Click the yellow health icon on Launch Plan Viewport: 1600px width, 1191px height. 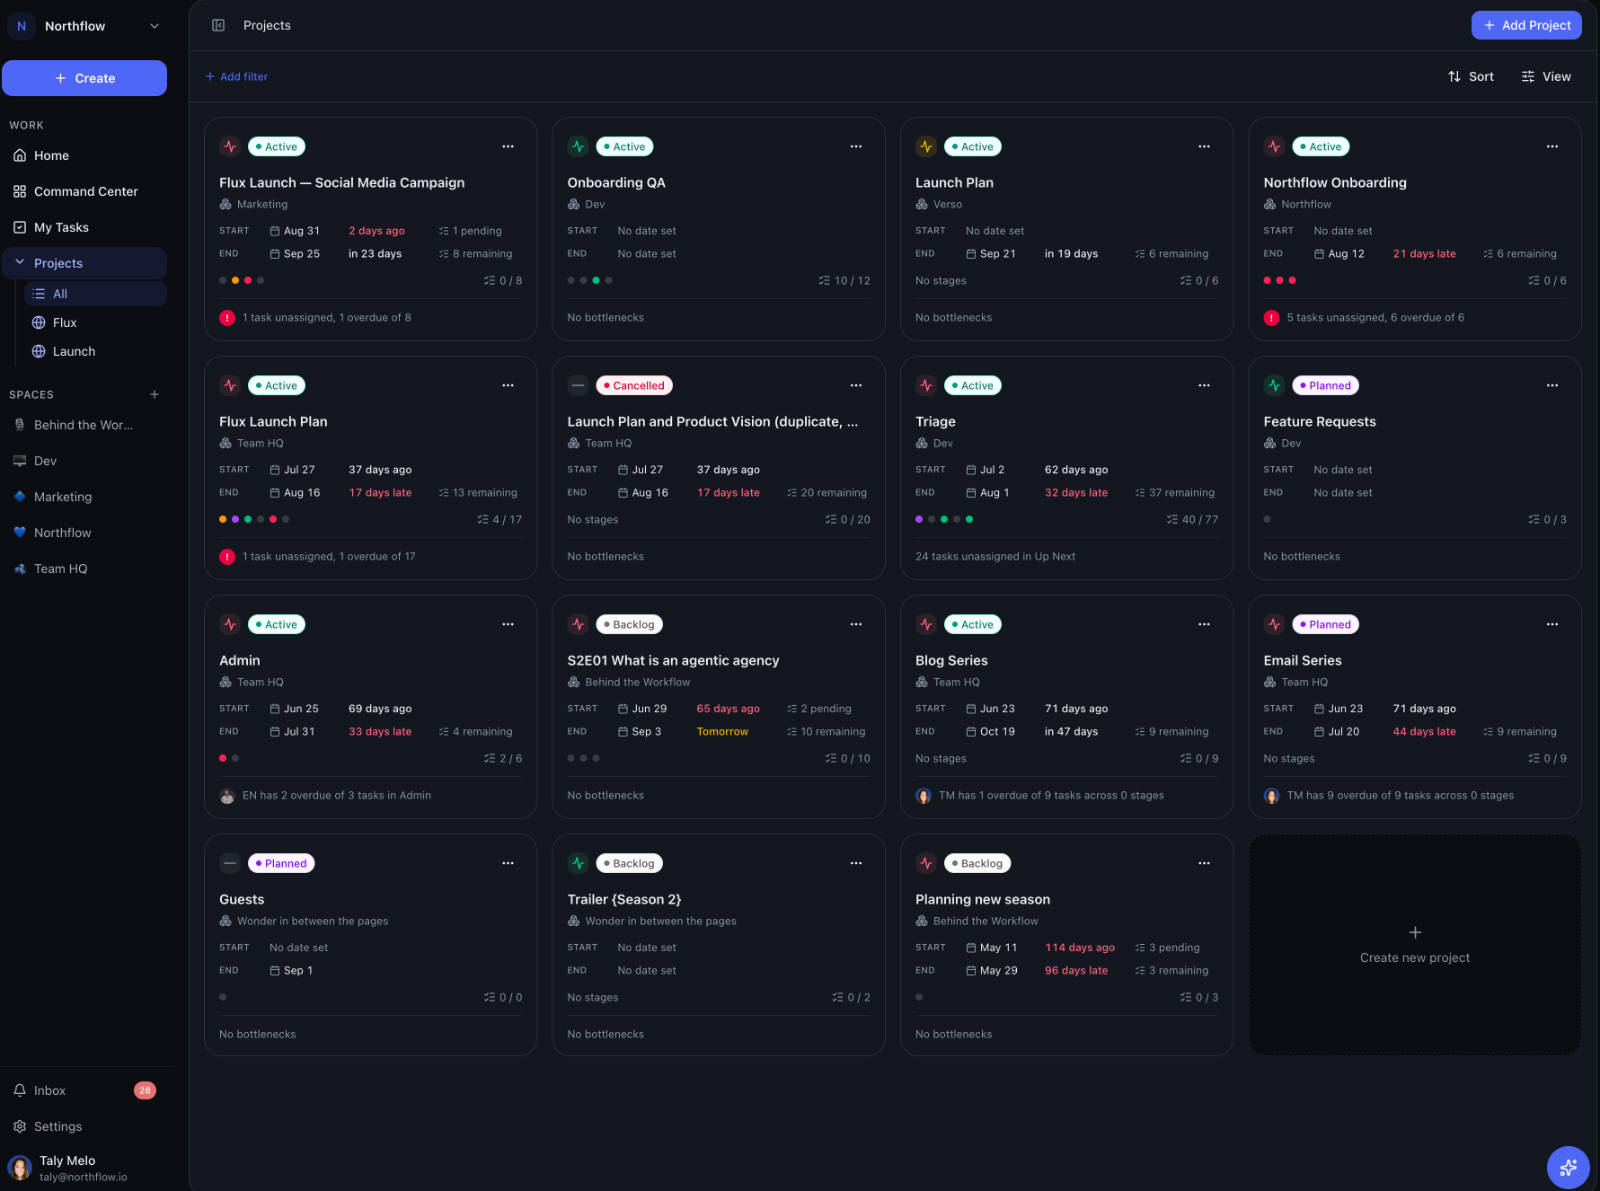[x=926, y=146]
